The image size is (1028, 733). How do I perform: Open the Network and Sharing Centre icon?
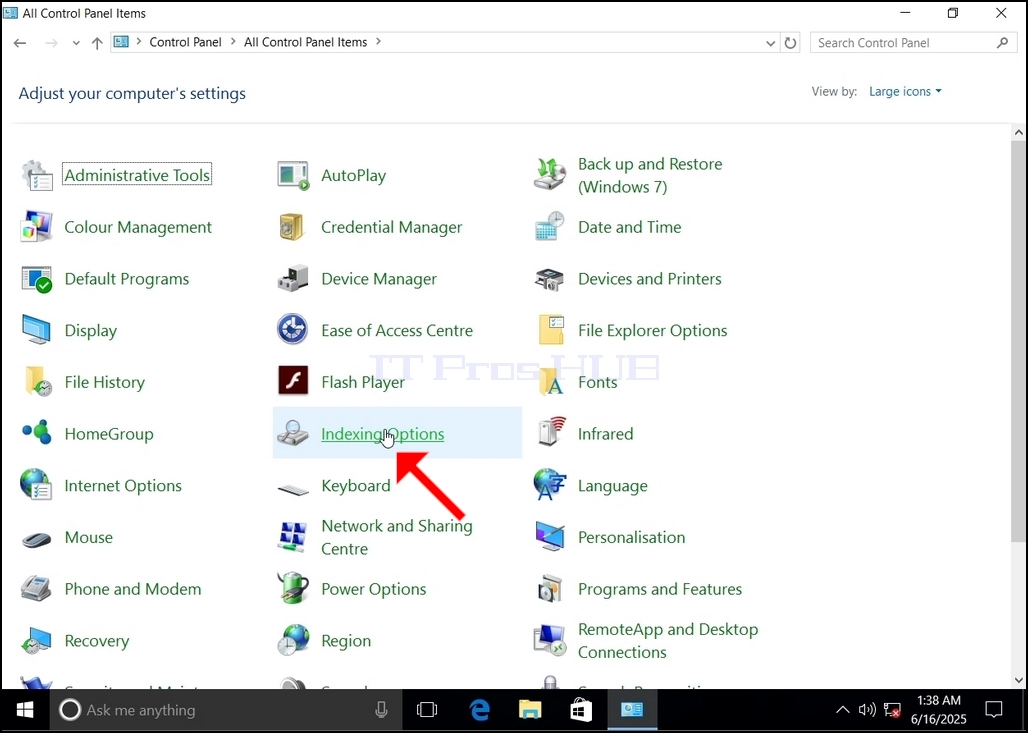click(x=293, y=537)
